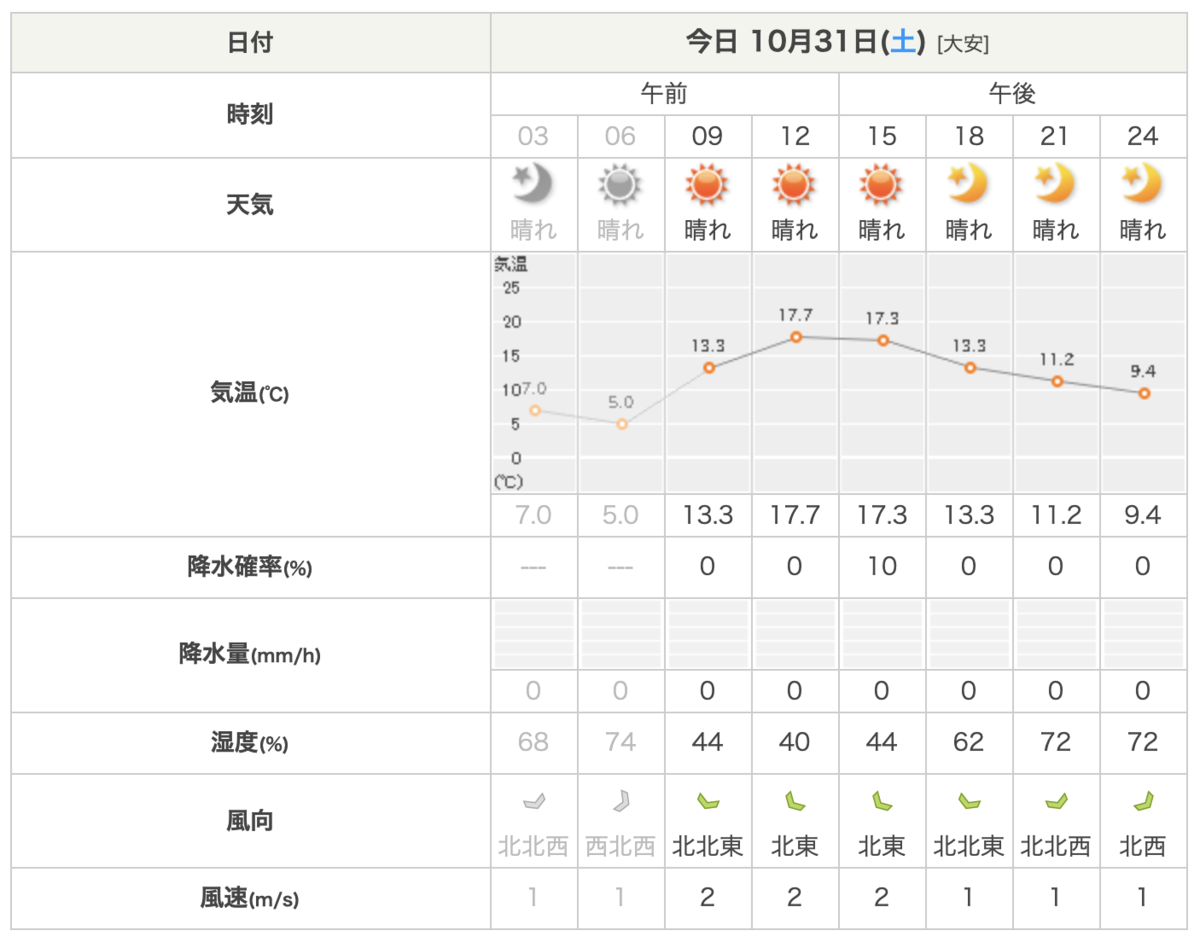The height and width of the screenshot is (942, 1200).
Task: Click the green wind arrow for 21 北北西
Action: click(x=1055, y=800)
